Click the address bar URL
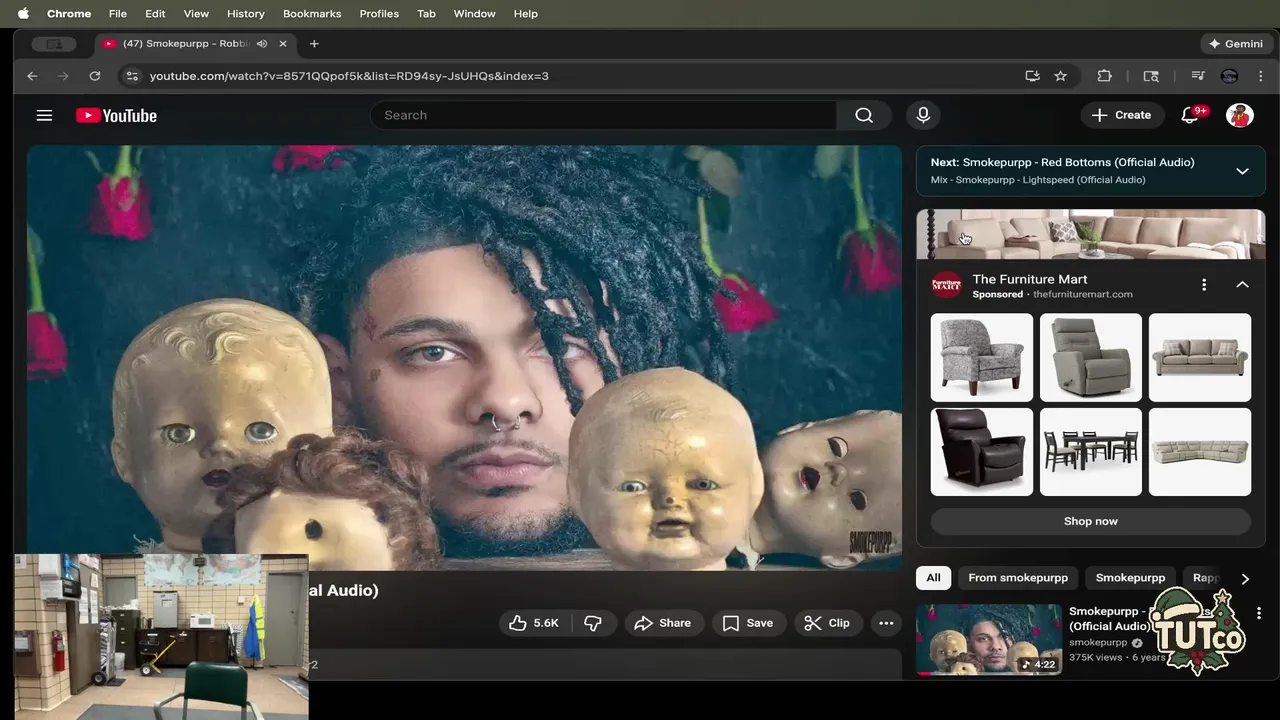This screenshot has width=1280, height=720. point(349,76)
